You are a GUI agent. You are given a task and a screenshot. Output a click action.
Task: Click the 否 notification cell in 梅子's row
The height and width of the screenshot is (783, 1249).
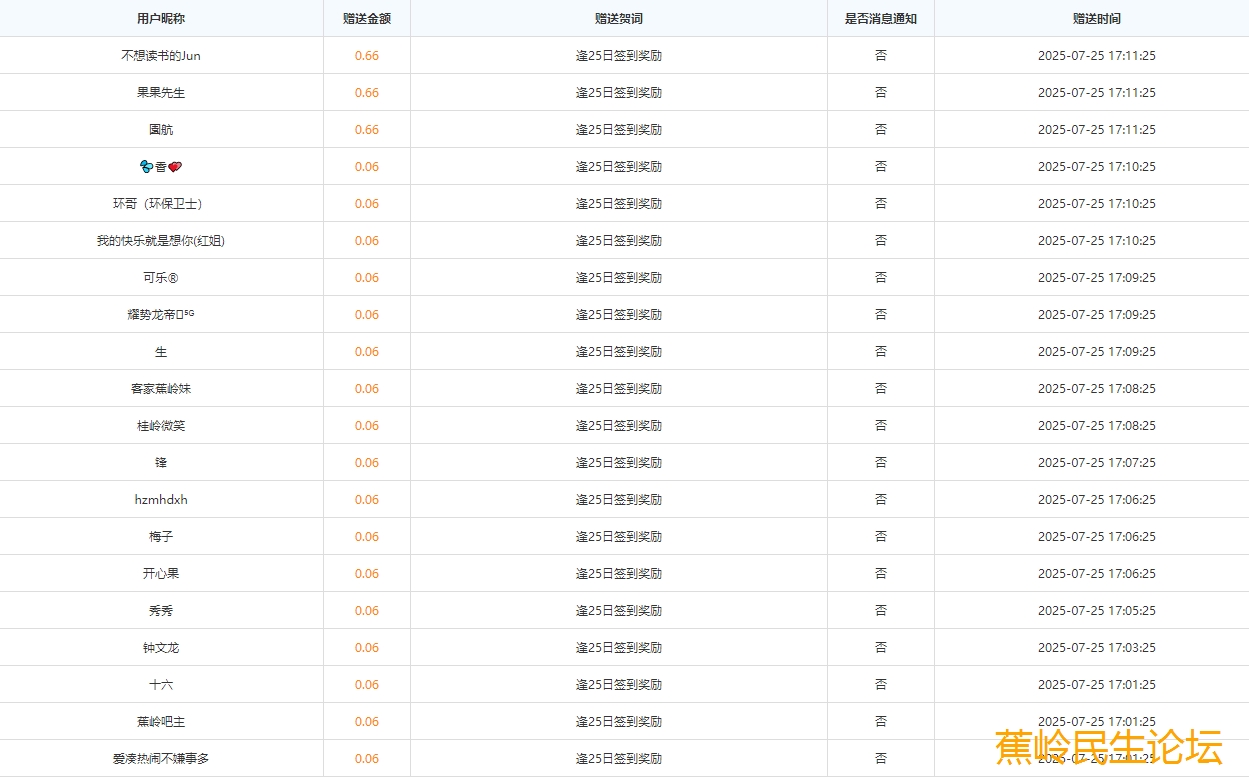(880, 537)
